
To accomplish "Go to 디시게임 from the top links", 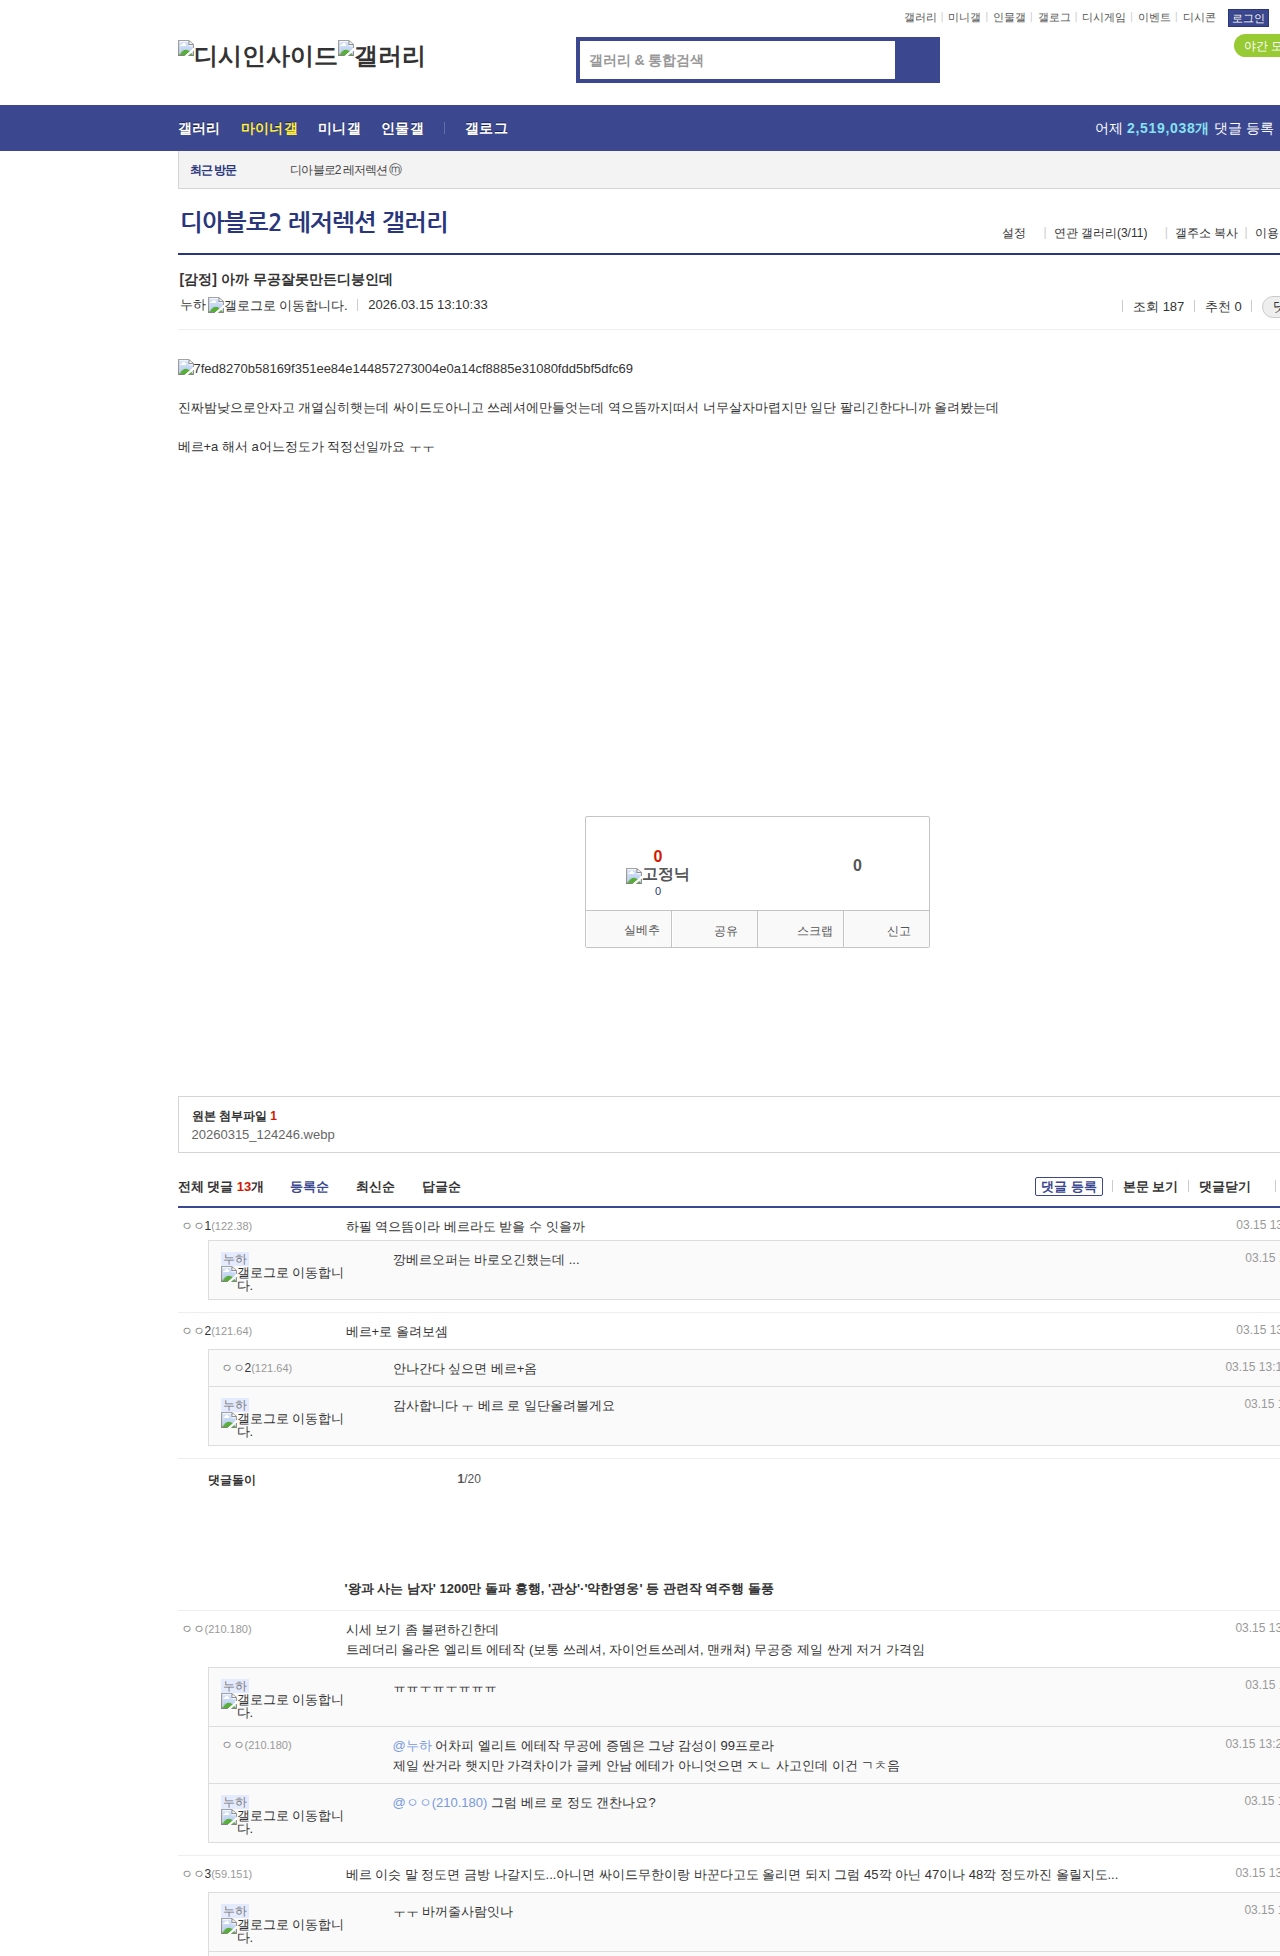I will 1104,18.
